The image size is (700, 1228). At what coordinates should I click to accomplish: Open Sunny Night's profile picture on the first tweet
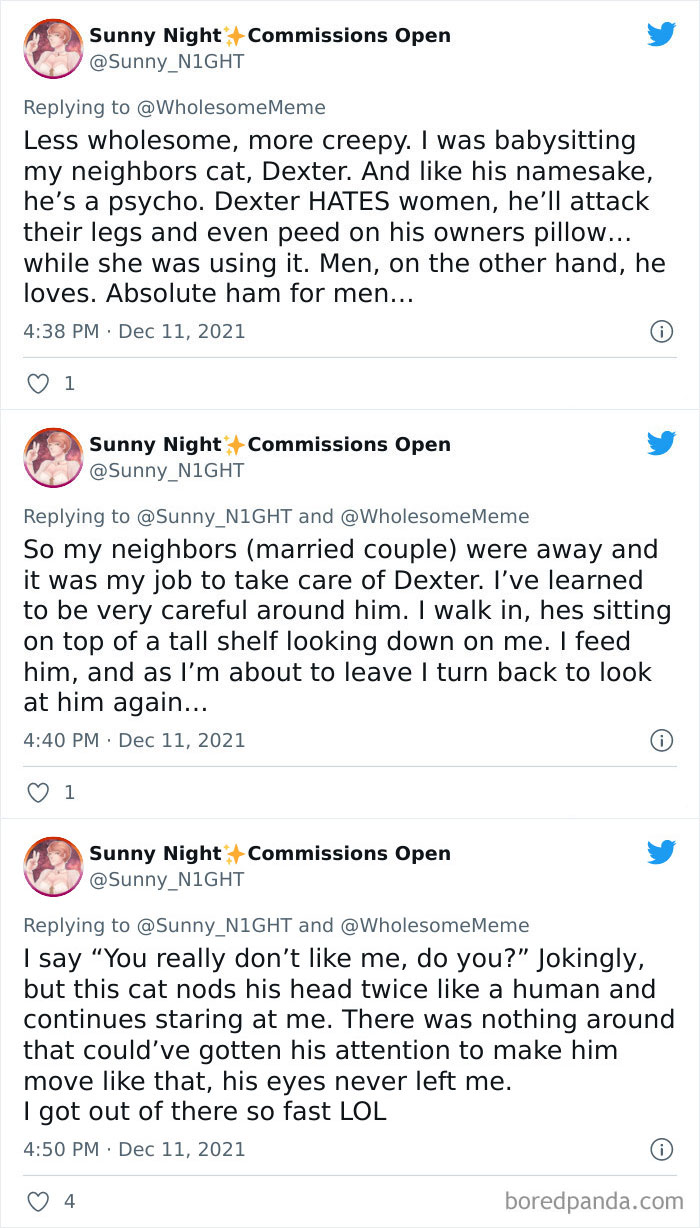(52, 47)
